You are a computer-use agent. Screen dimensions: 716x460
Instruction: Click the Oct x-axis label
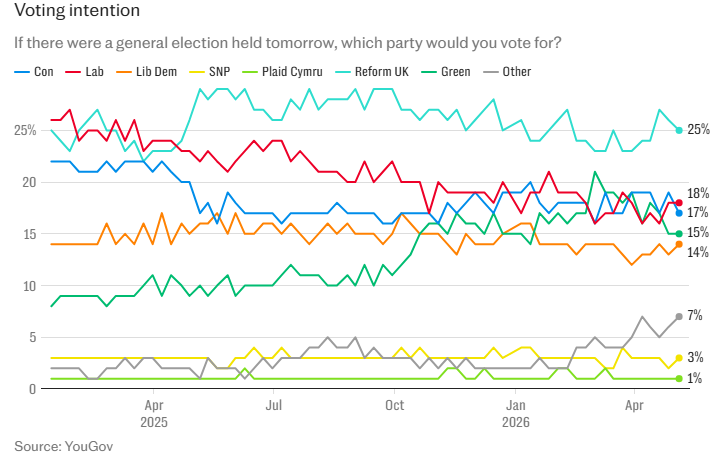395,405
